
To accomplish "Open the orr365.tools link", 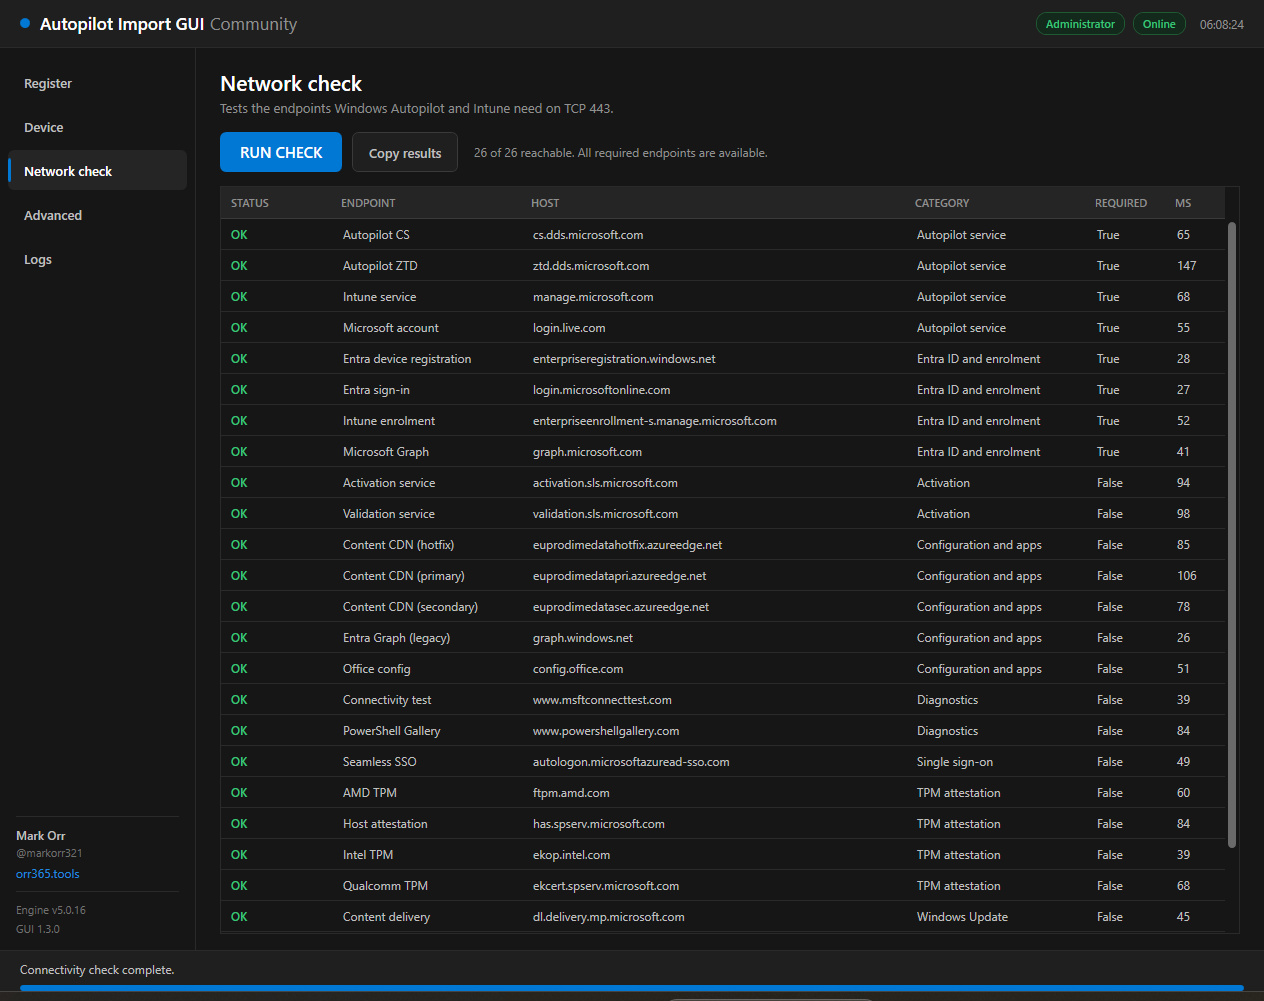I will [x=48, y=873].
